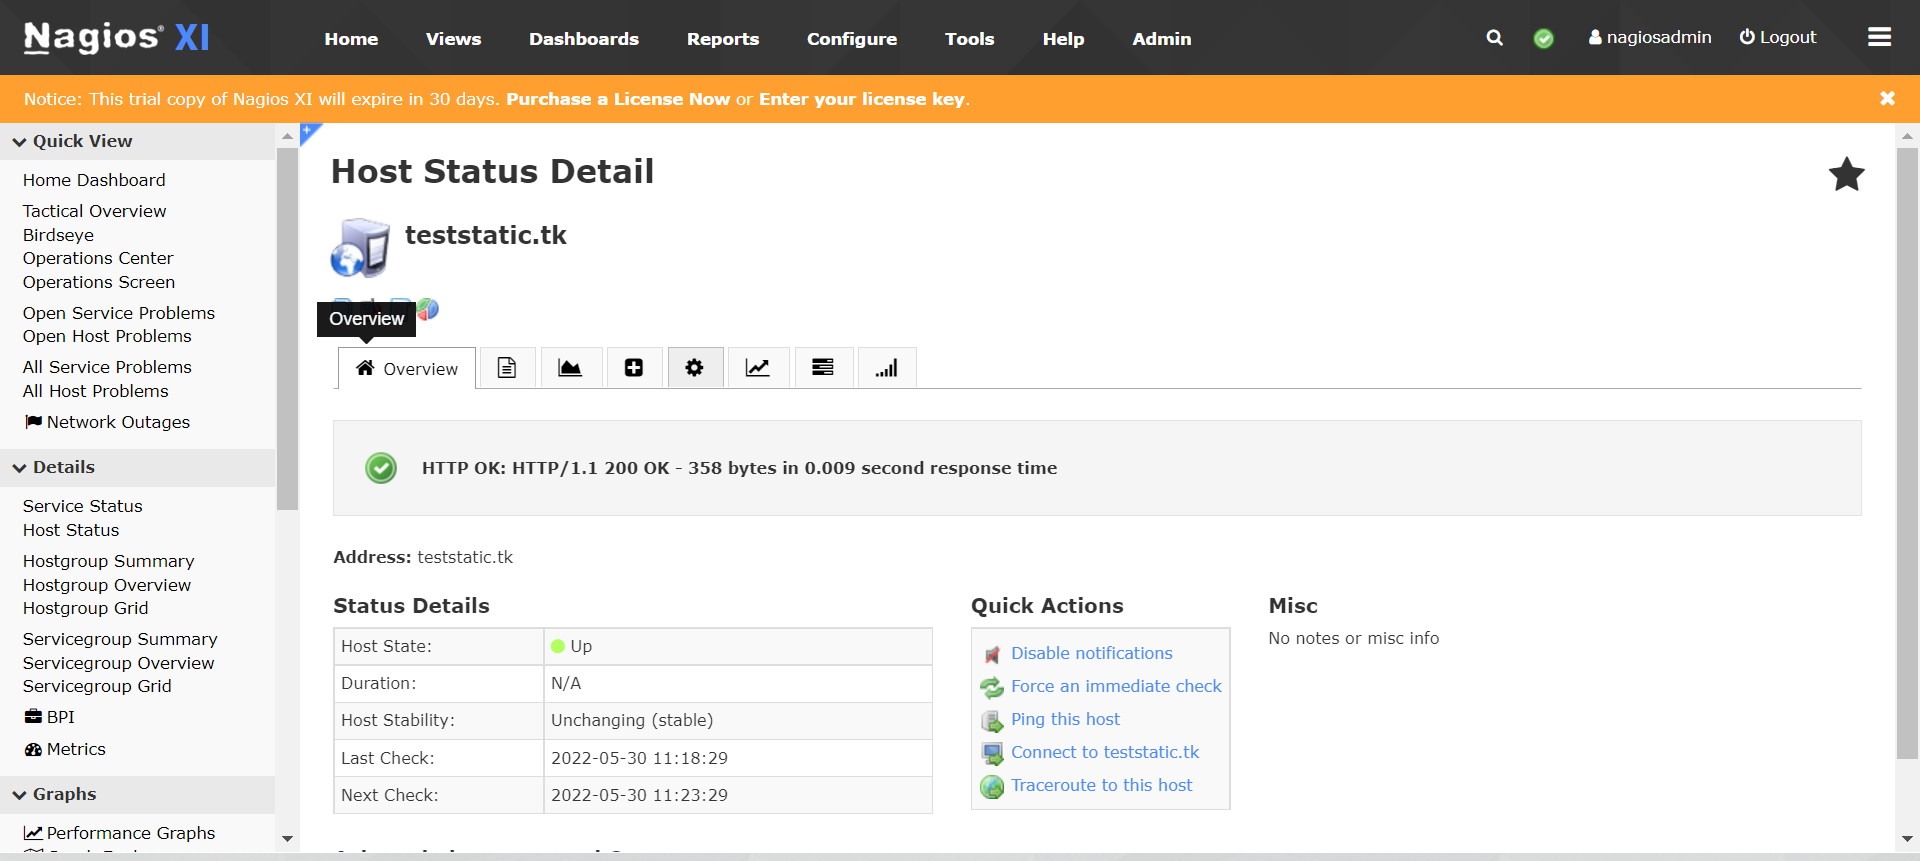Viewport: 1920px width, 861px height.
Task: Click Enter your license key link
Action: (x=862, y=99)
